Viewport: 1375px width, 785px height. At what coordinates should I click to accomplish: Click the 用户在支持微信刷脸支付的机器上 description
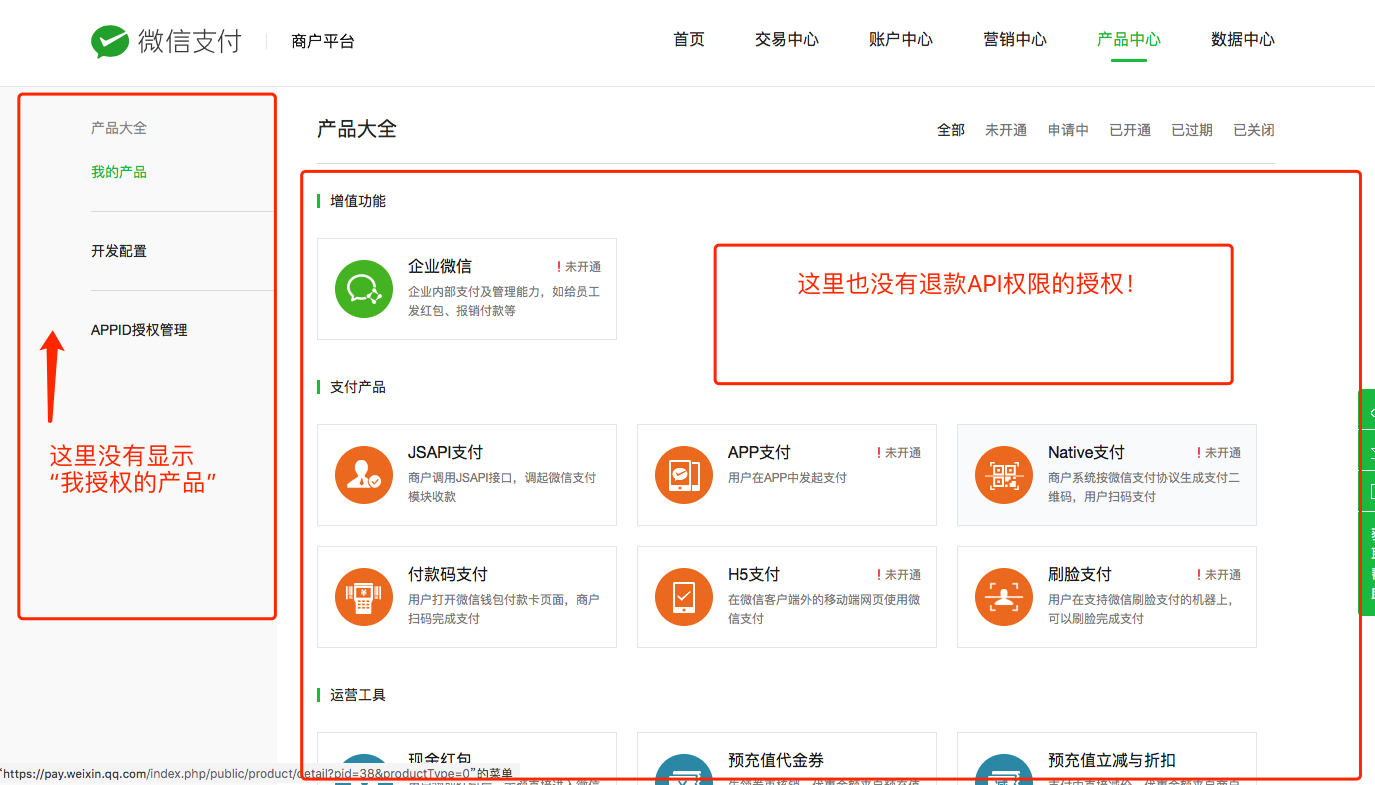click(x=1141, y=609)
